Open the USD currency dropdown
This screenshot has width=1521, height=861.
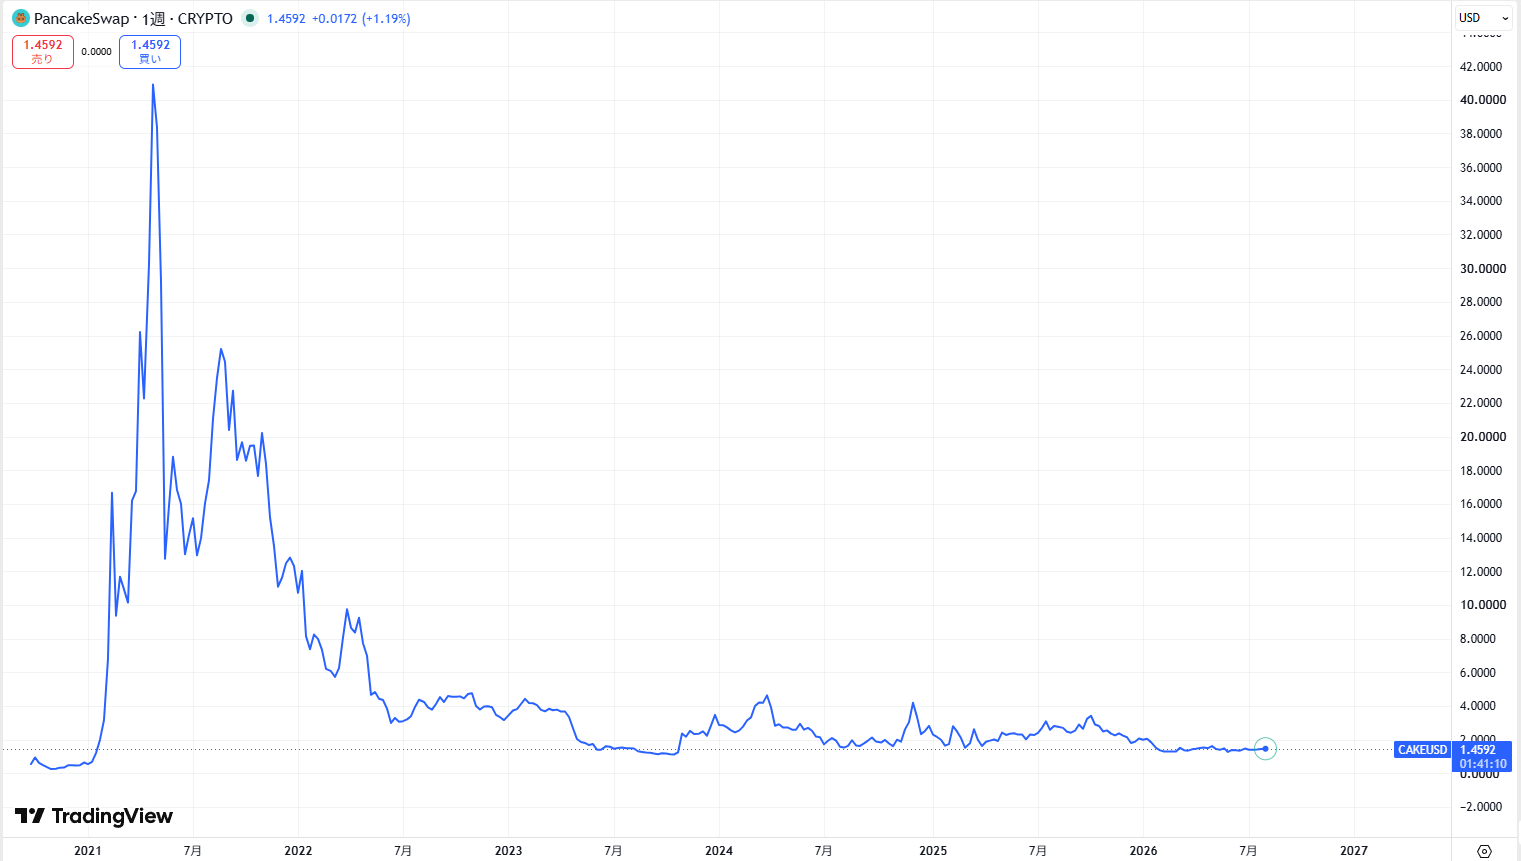[x=1484, y=18]
